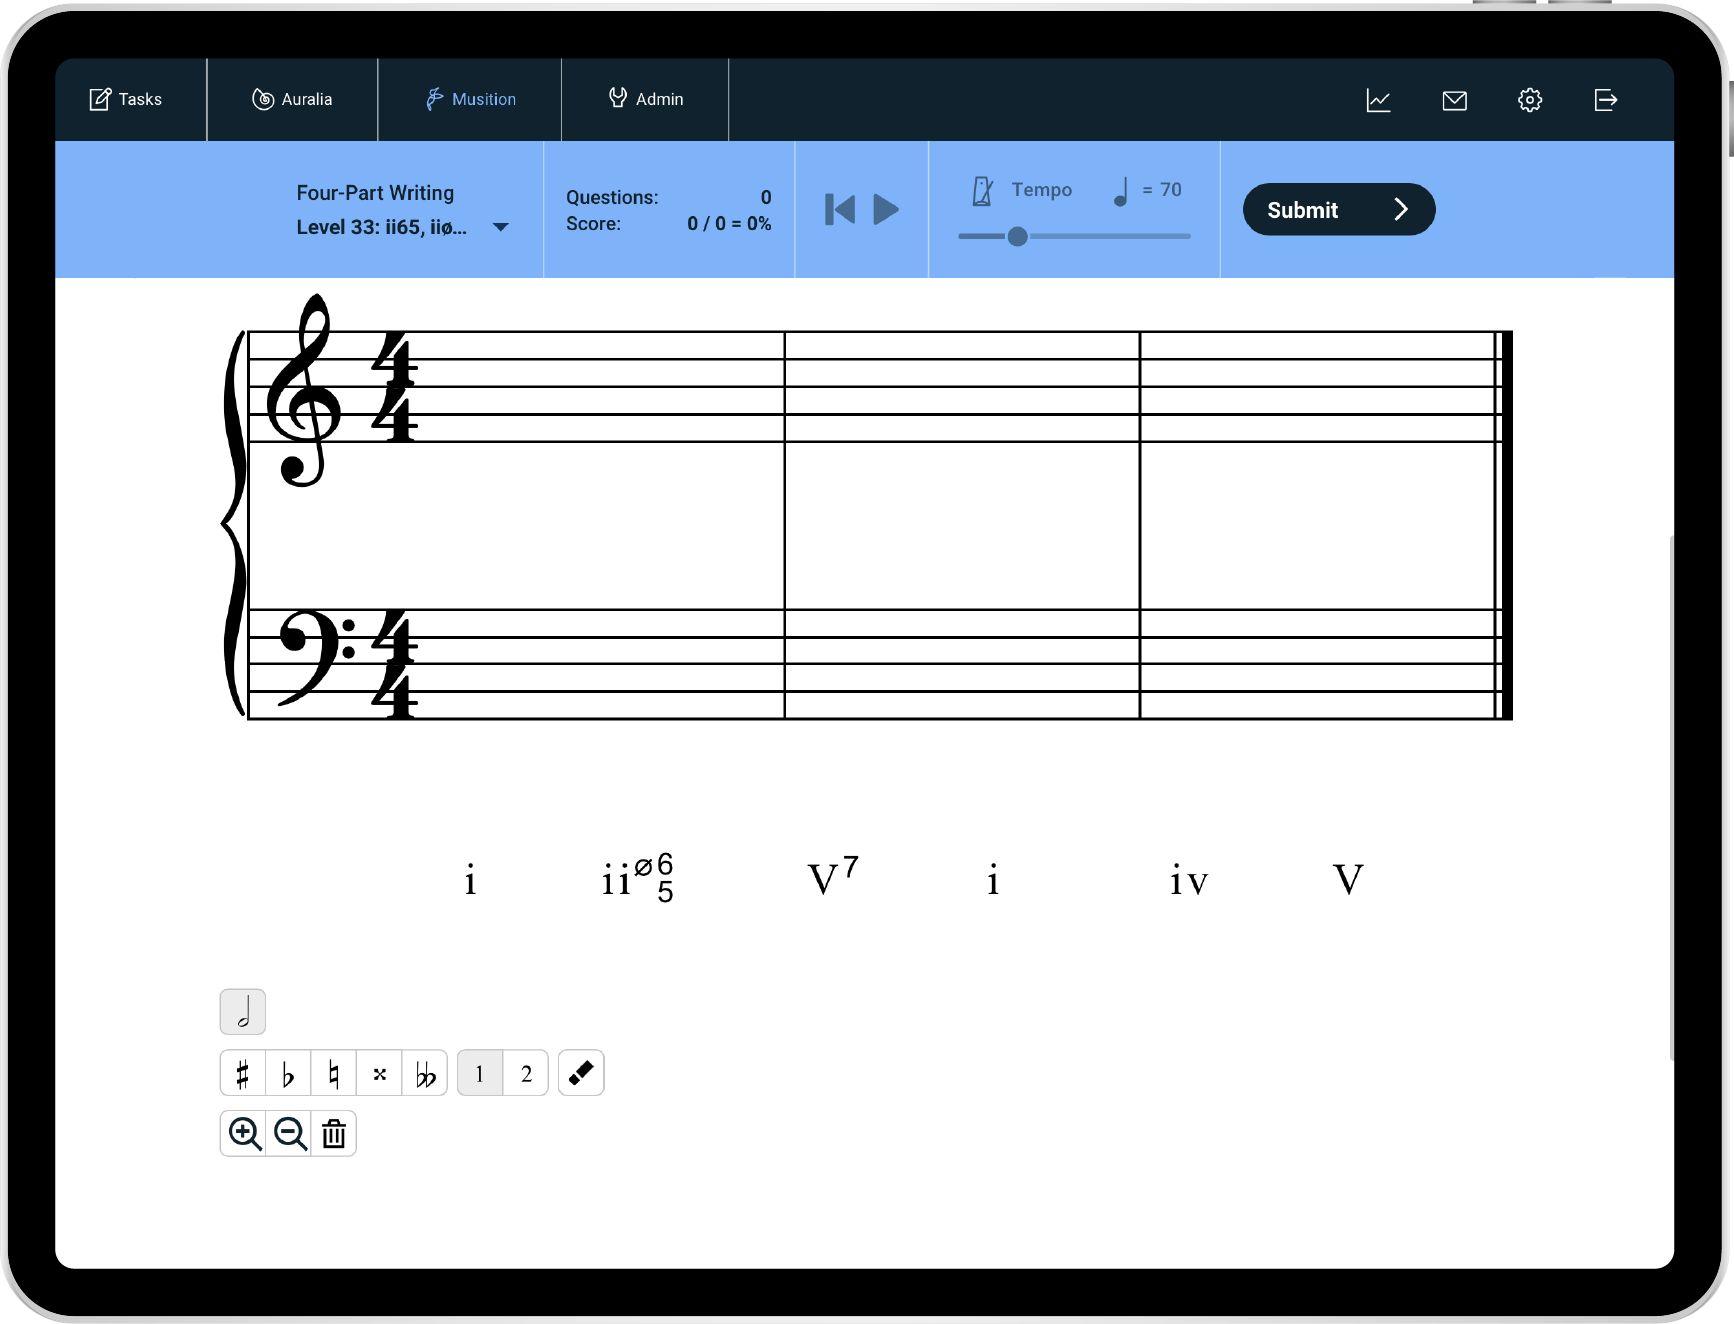This screenshot has width=1734, height=1324.
Task: Select the sharp accidental tool
Action: tap(242, 1074)
